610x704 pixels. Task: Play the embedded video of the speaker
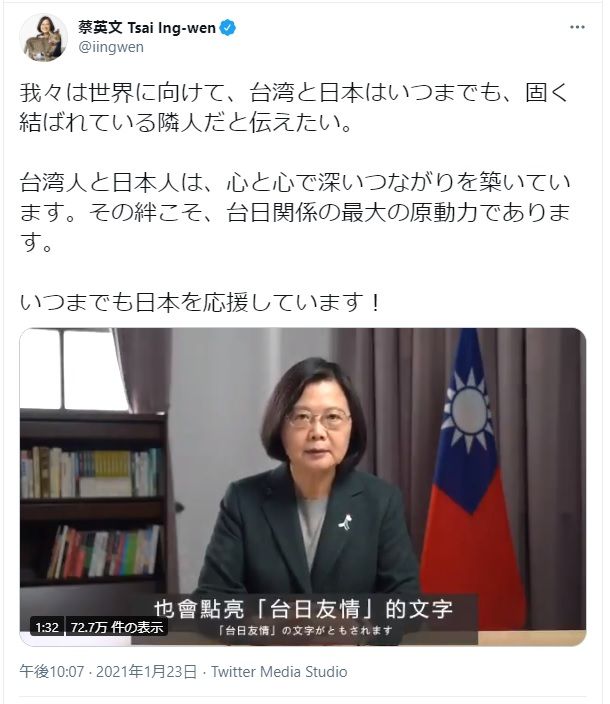point(303,487)
